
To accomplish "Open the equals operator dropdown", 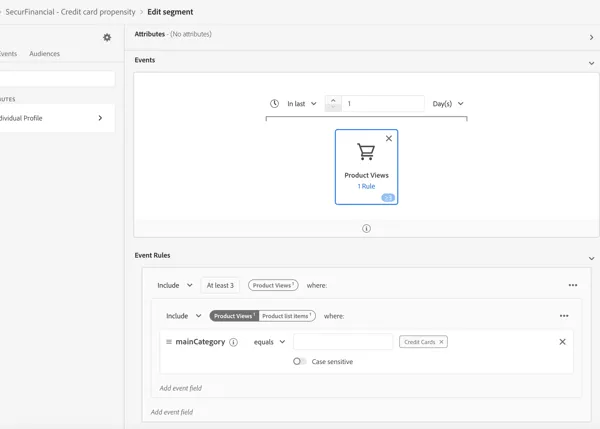I will (x=269, y=342).
